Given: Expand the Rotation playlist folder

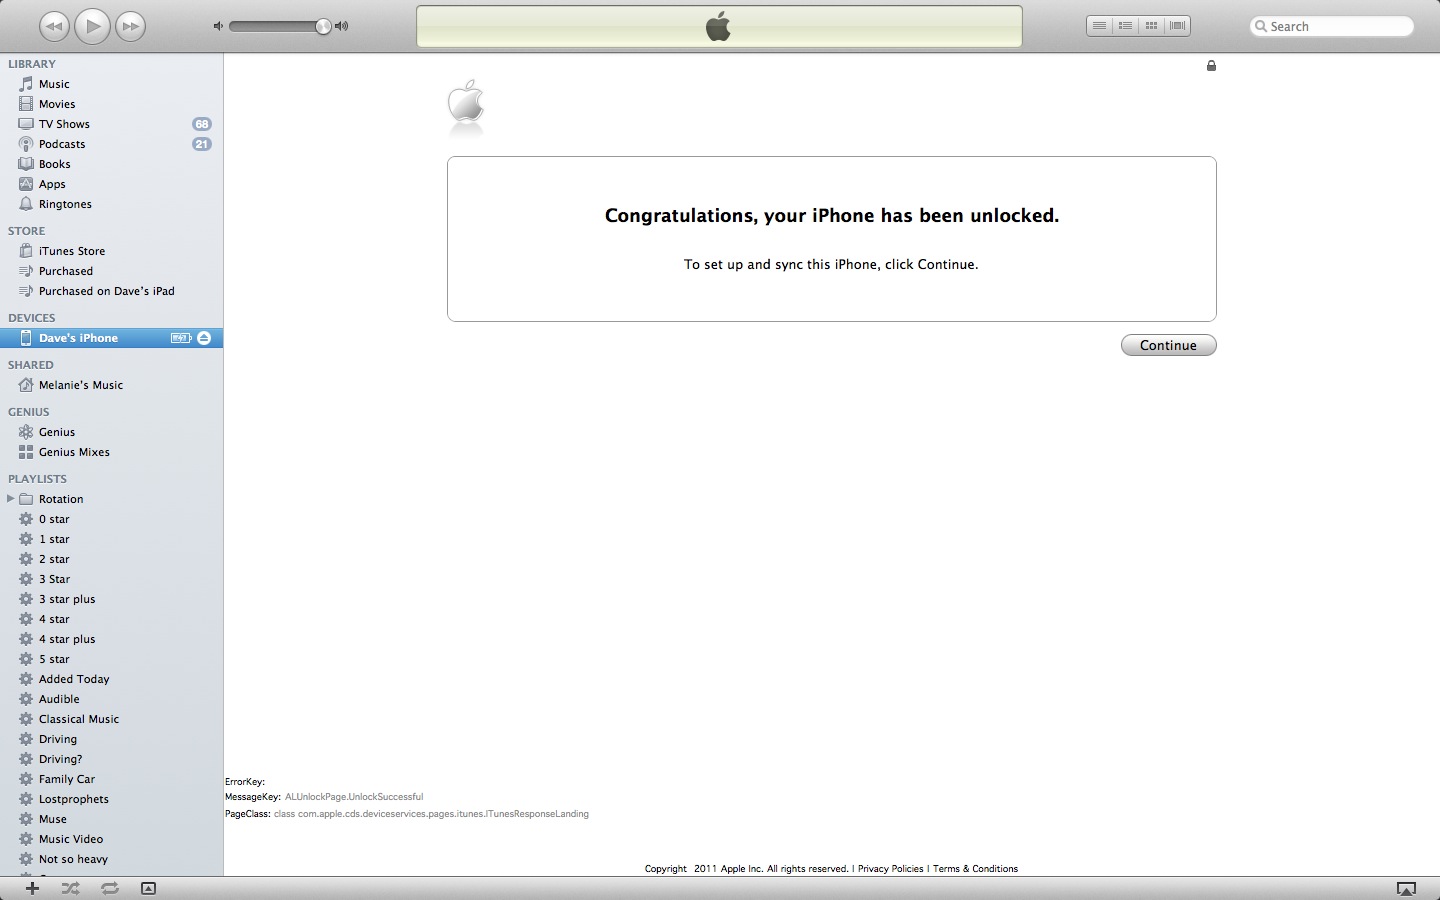Looking at the screenshot, I should pos(10,498).
